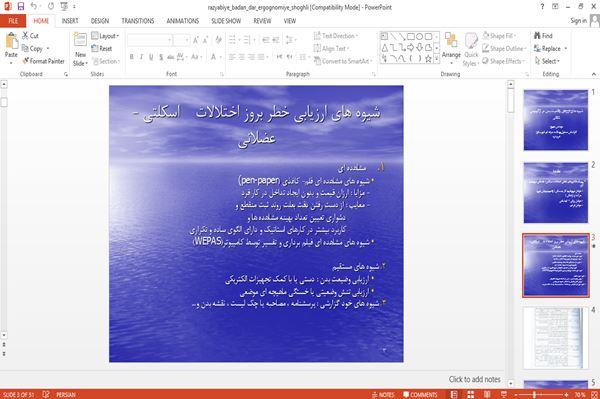
Task: Click Replace button in Editing group
Action: click(x=550, y=49)
